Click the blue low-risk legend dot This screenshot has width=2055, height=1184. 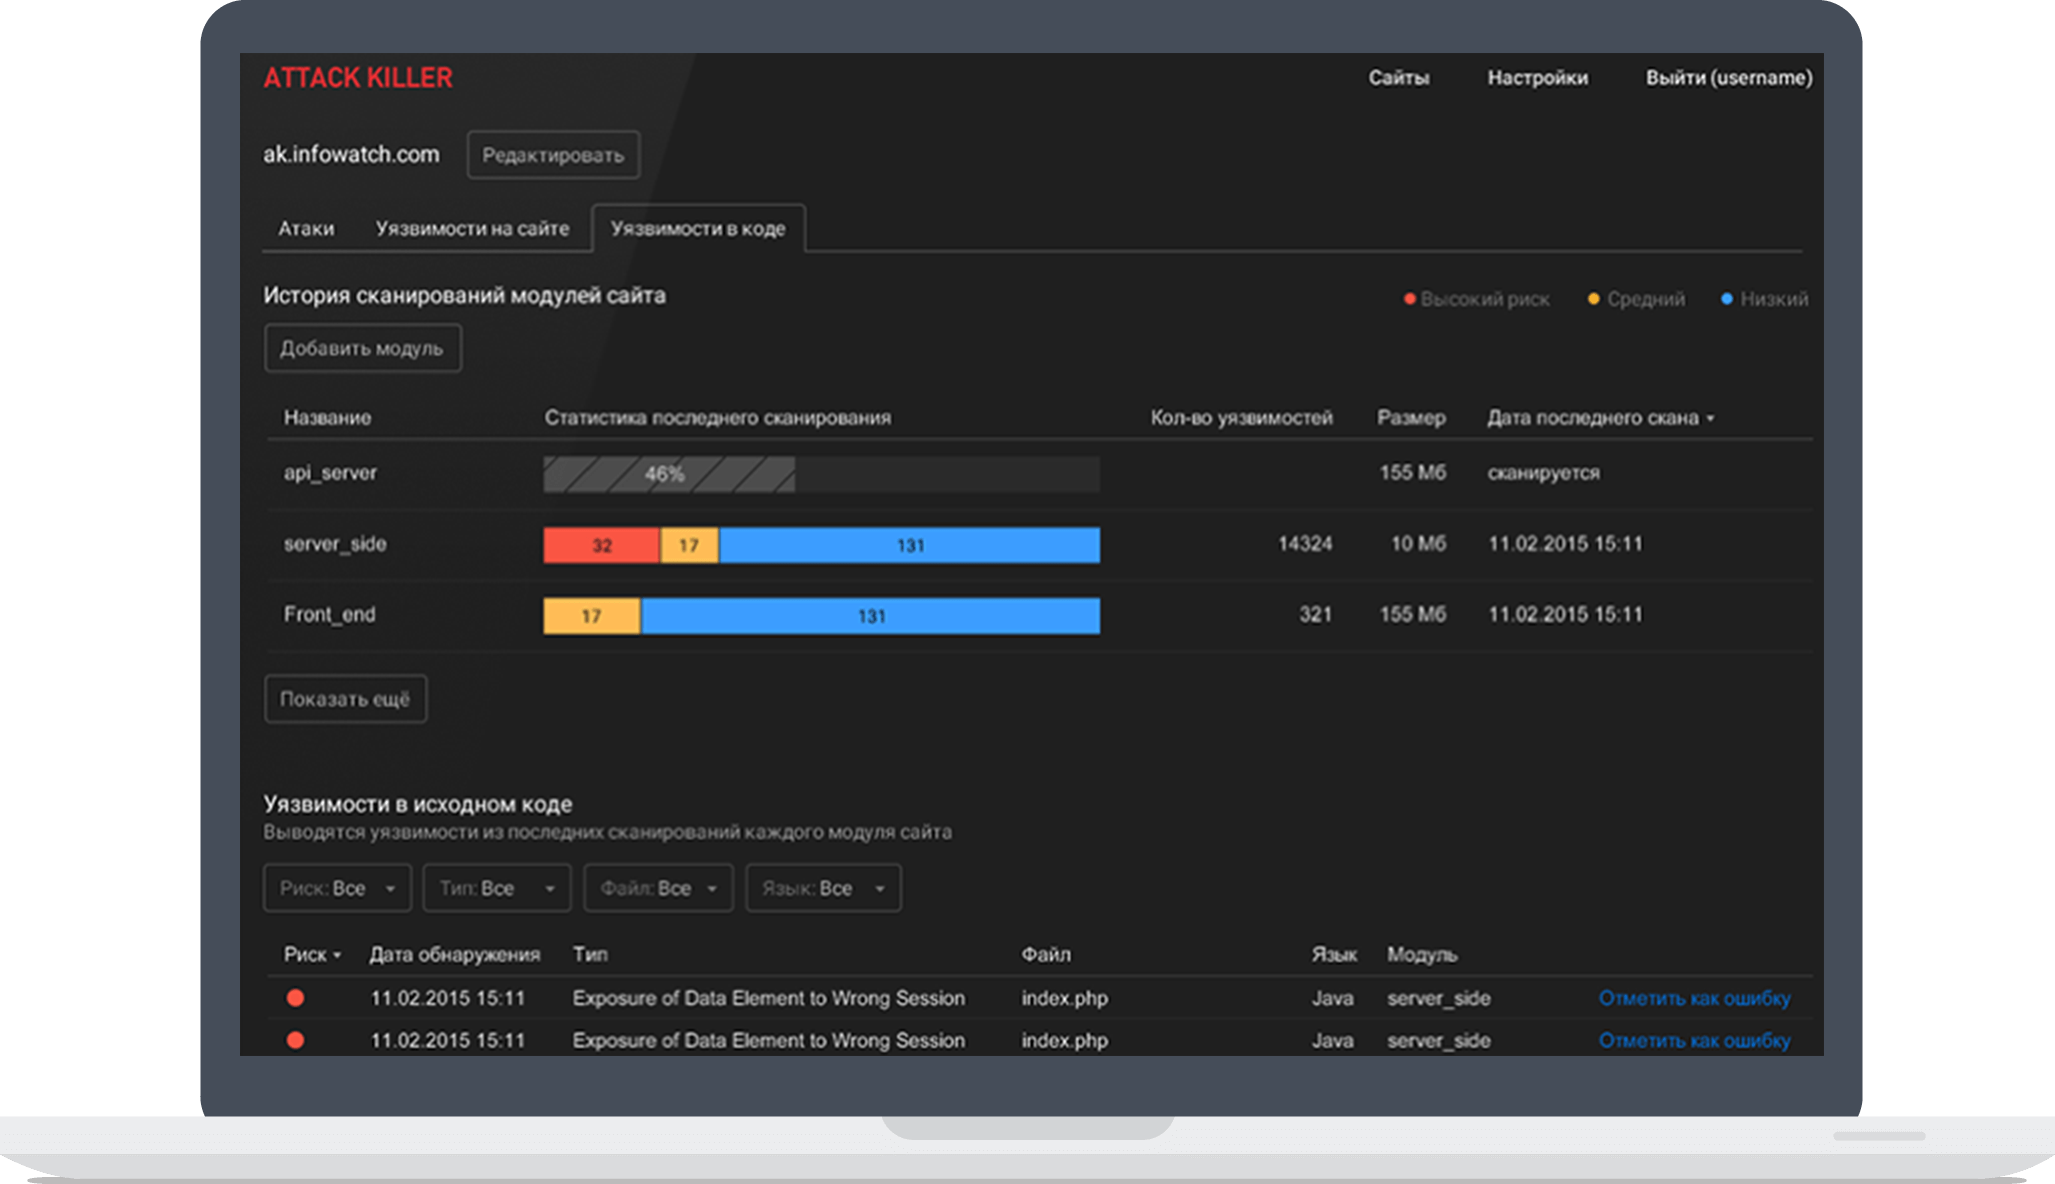[x=1726, y=299]
